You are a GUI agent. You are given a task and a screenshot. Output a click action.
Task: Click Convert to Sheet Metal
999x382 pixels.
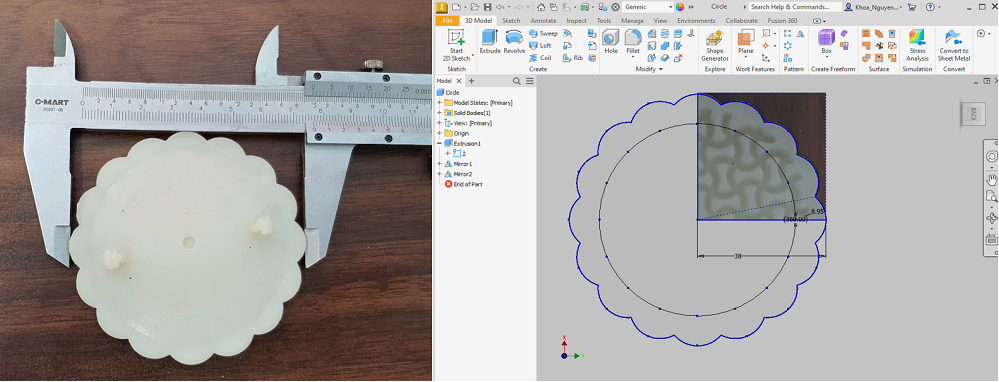(954, 45)
